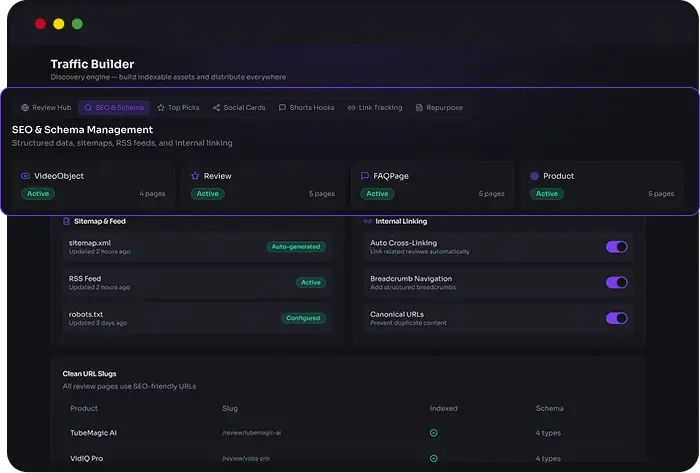
Task: Click '5 pages' on the Product card
Action: point(661,194)
